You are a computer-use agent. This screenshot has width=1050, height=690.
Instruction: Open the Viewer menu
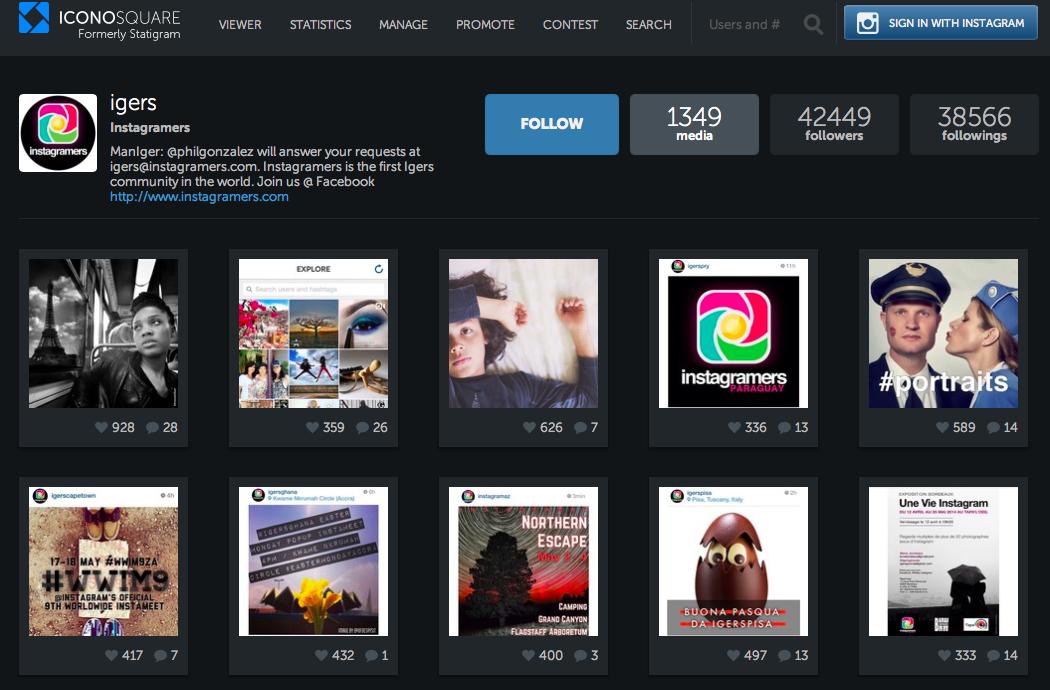click(x=240, y=25)
